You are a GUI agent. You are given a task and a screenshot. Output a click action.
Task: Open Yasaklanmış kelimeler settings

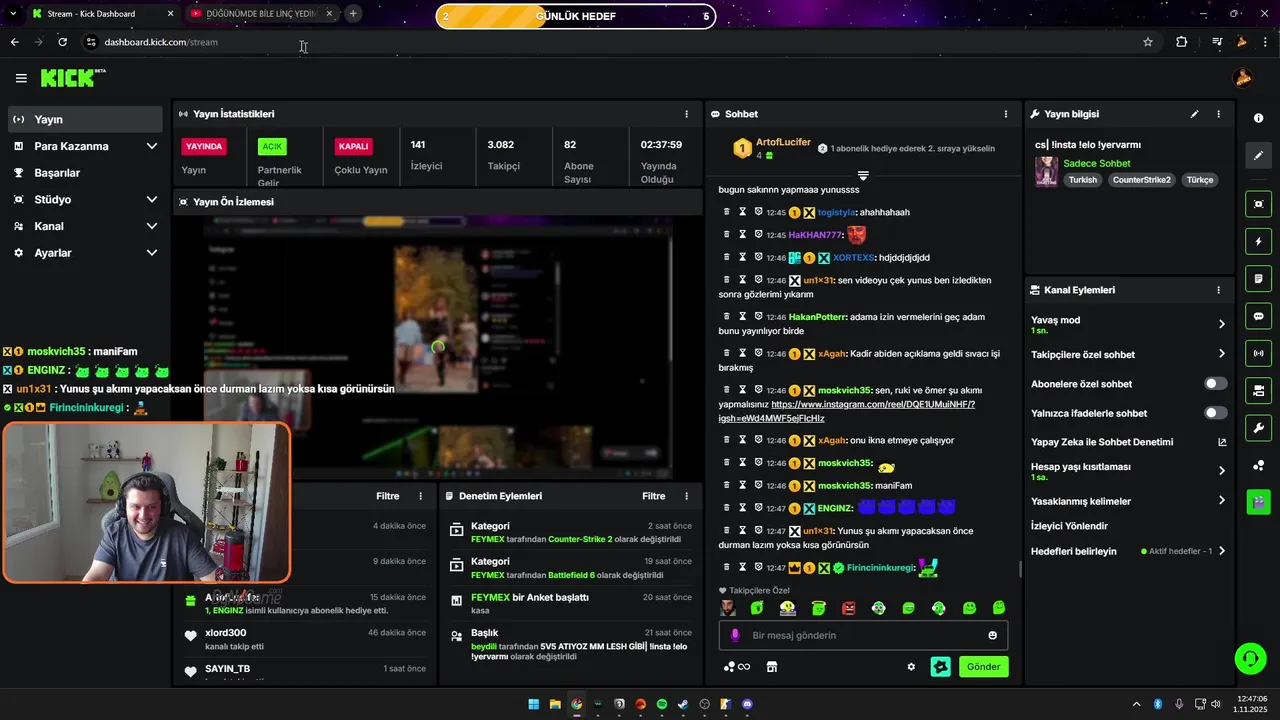click(x=1128, y=501)
